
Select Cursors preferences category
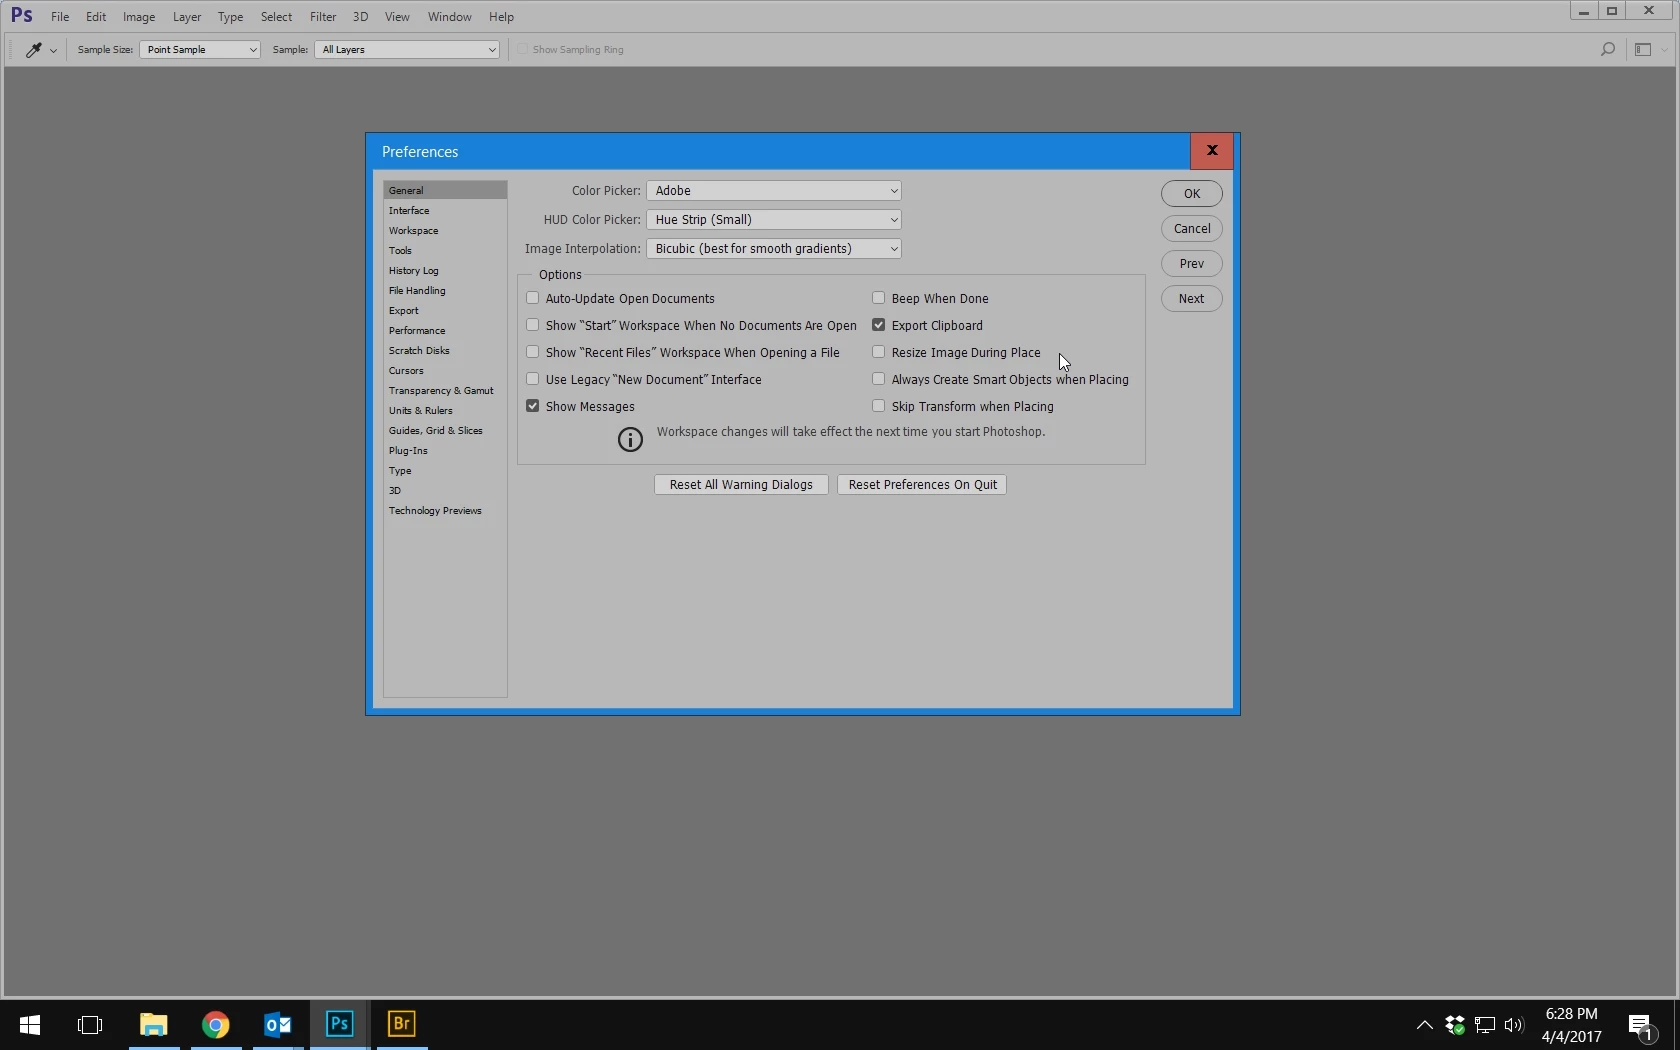pos(445,370)
